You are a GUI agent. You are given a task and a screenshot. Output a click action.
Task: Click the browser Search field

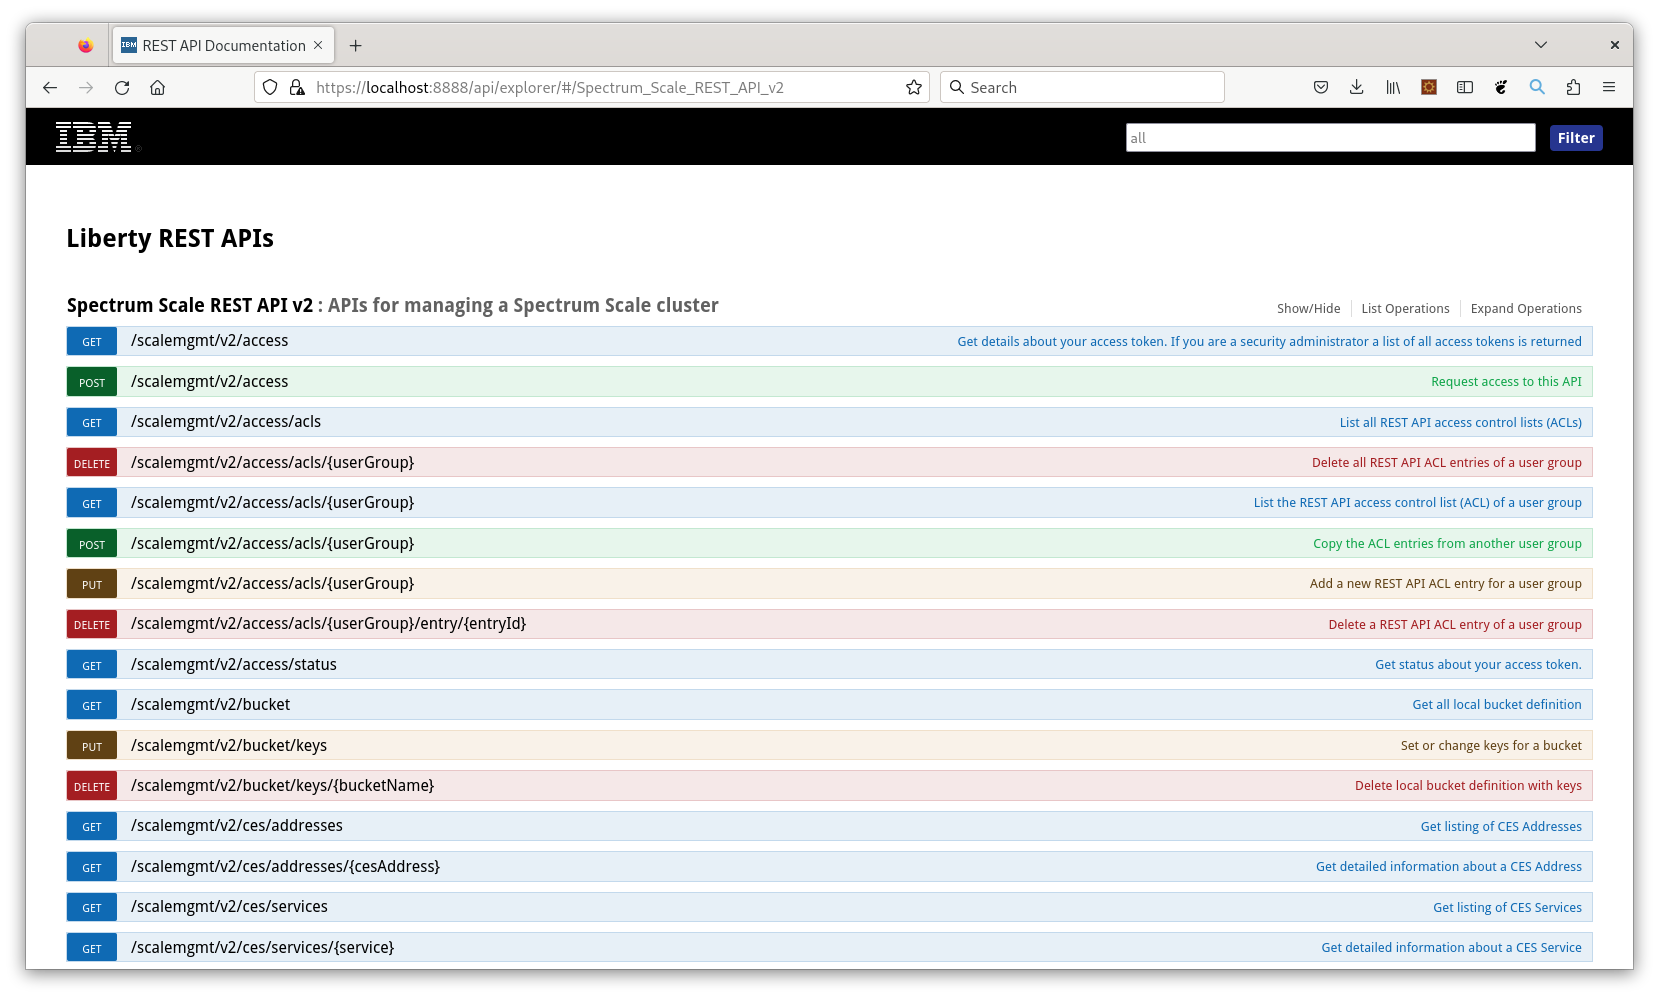coord(1082,88)
